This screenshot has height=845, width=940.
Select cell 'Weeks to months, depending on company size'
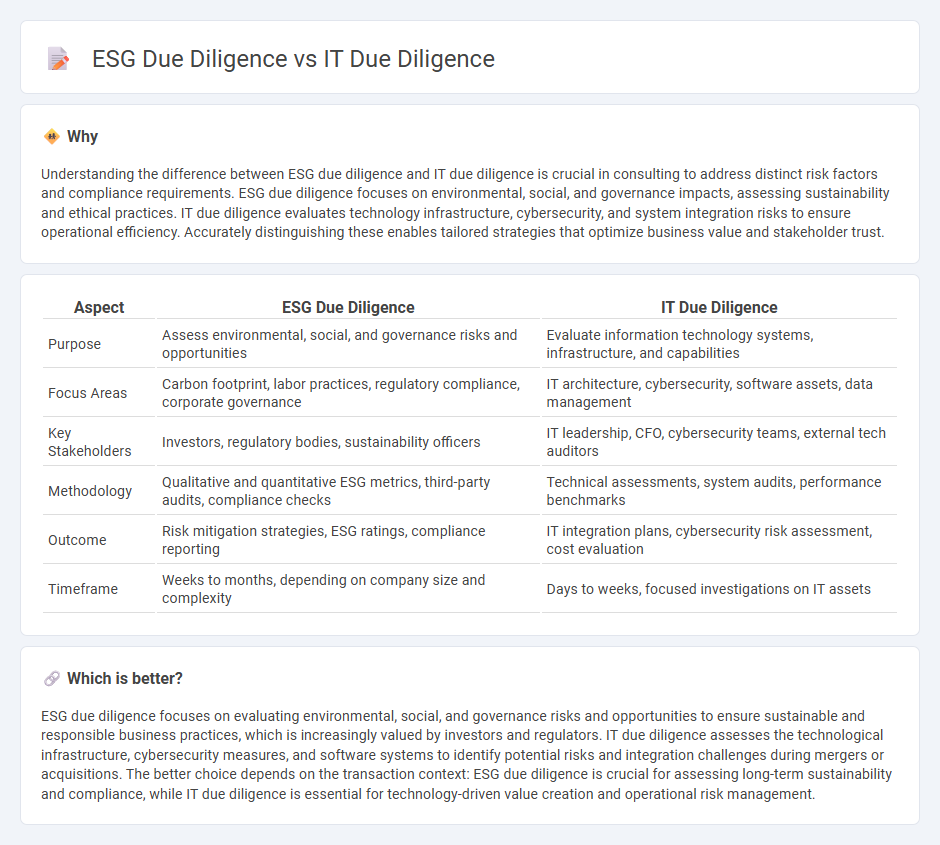(x=348, y=589)
